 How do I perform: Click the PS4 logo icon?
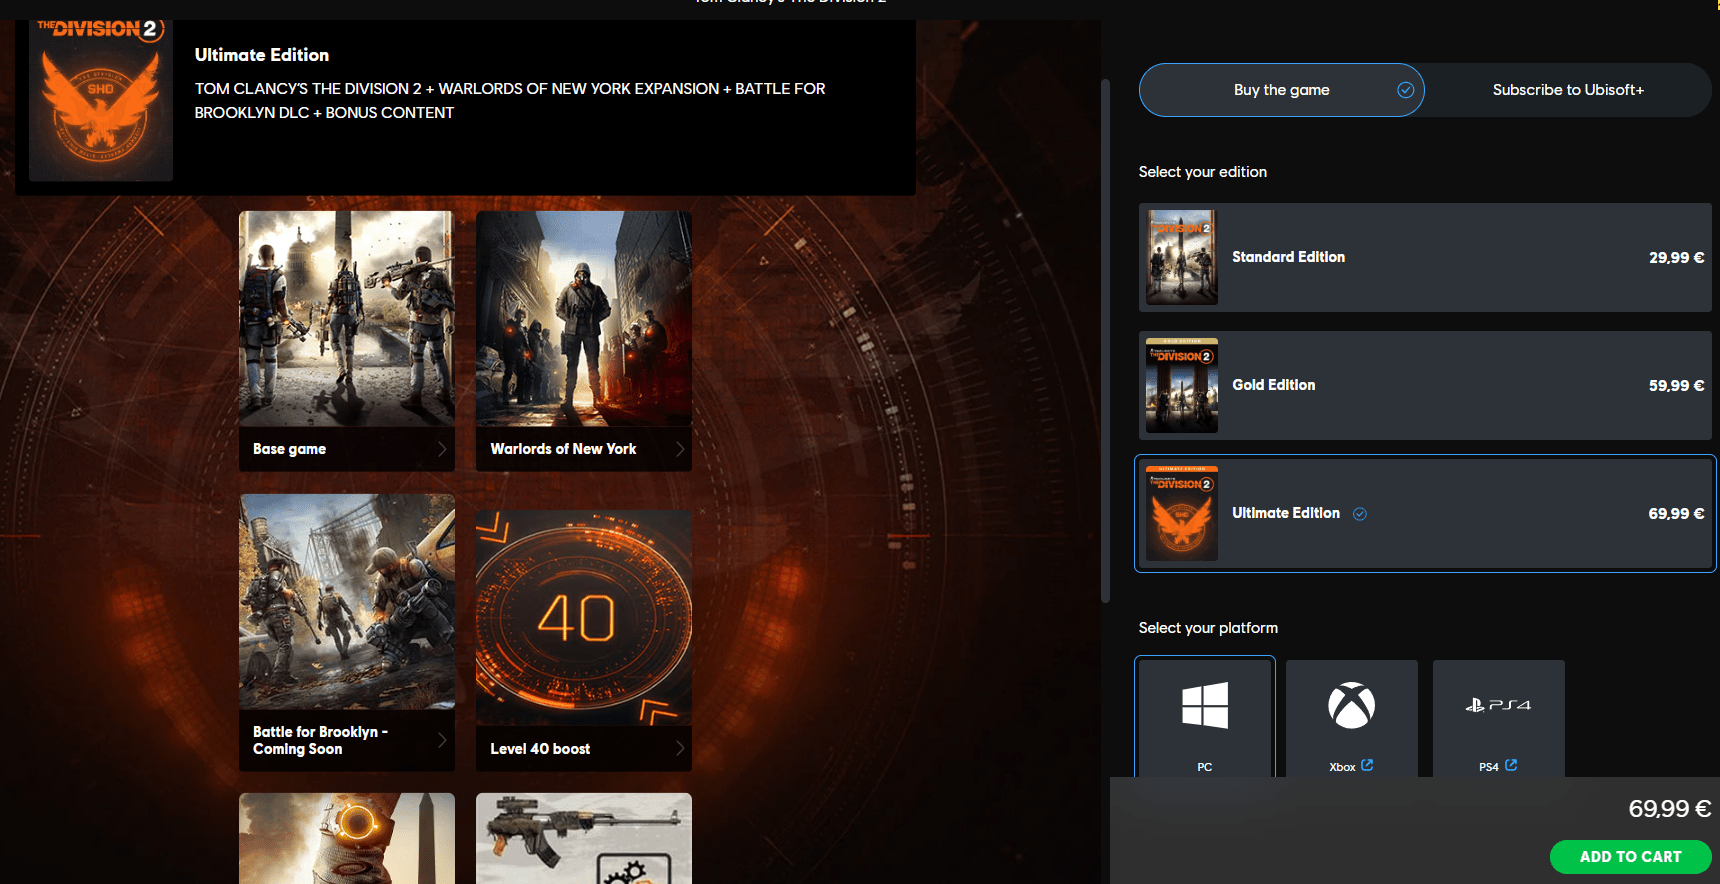click(1498, 705)
